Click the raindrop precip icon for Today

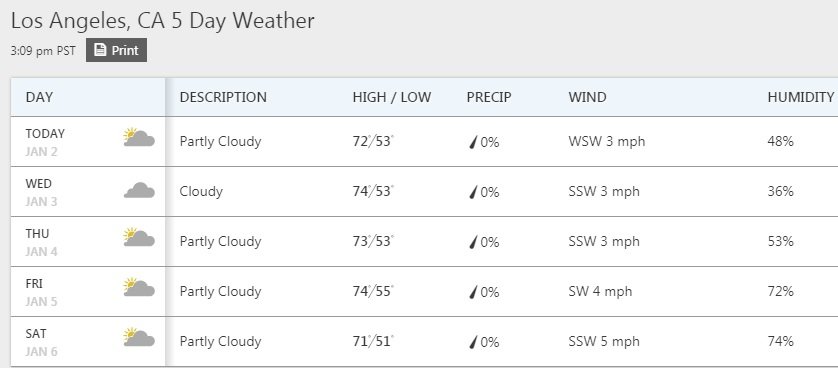[x=473, y=142]
